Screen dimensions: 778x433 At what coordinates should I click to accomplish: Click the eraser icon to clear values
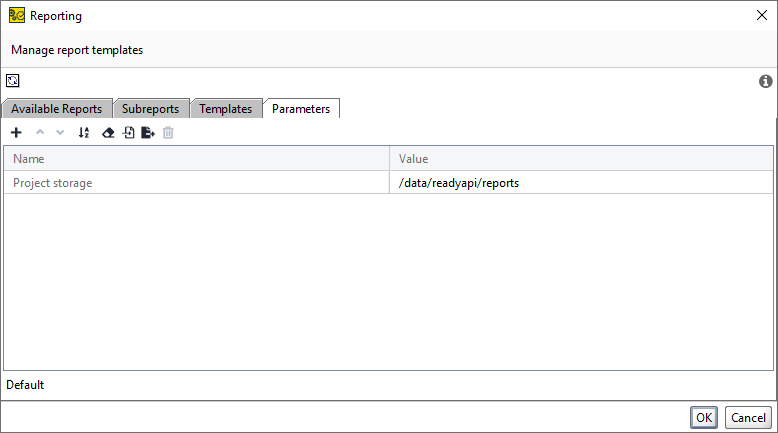coord(108,132)
